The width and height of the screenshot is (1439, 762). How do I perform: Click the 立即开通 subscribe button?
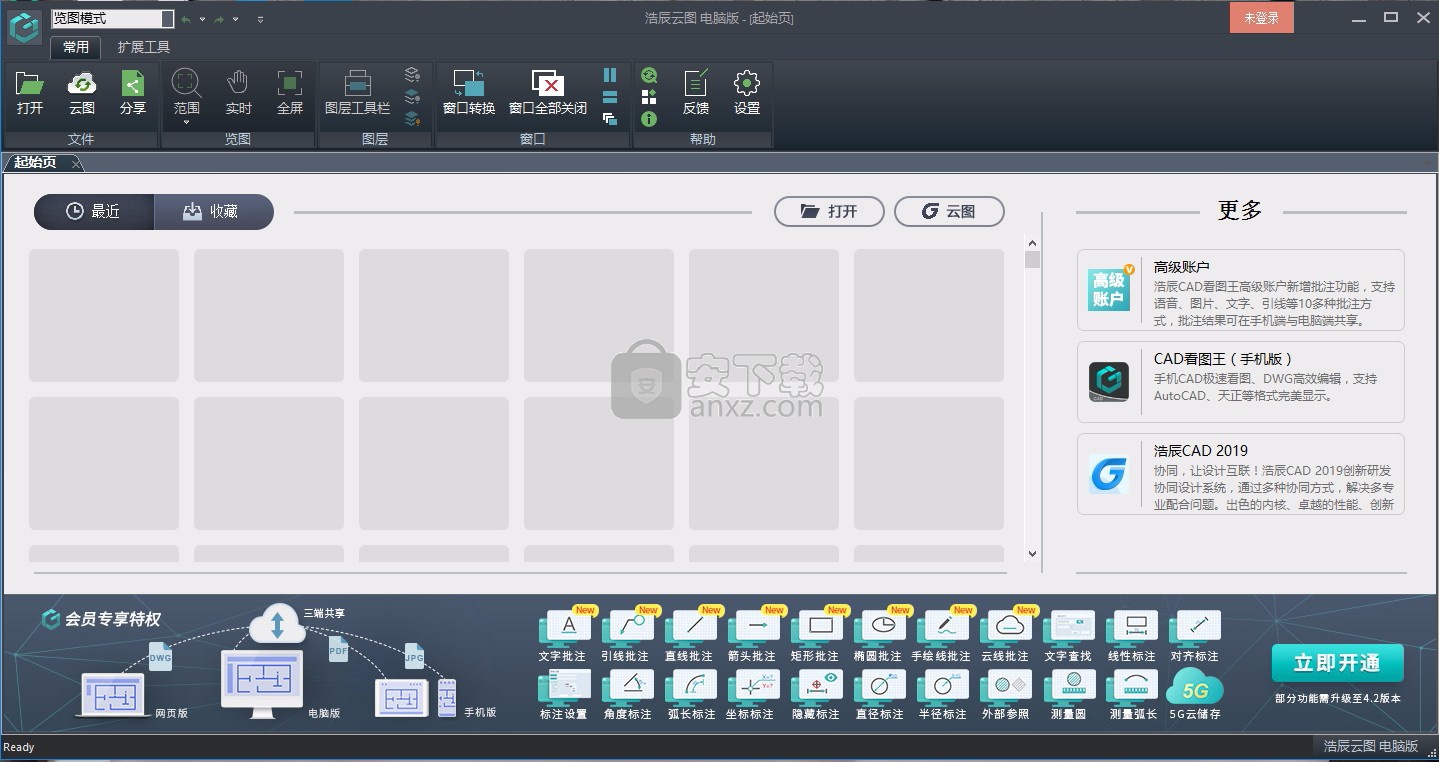click(1337, 663)
